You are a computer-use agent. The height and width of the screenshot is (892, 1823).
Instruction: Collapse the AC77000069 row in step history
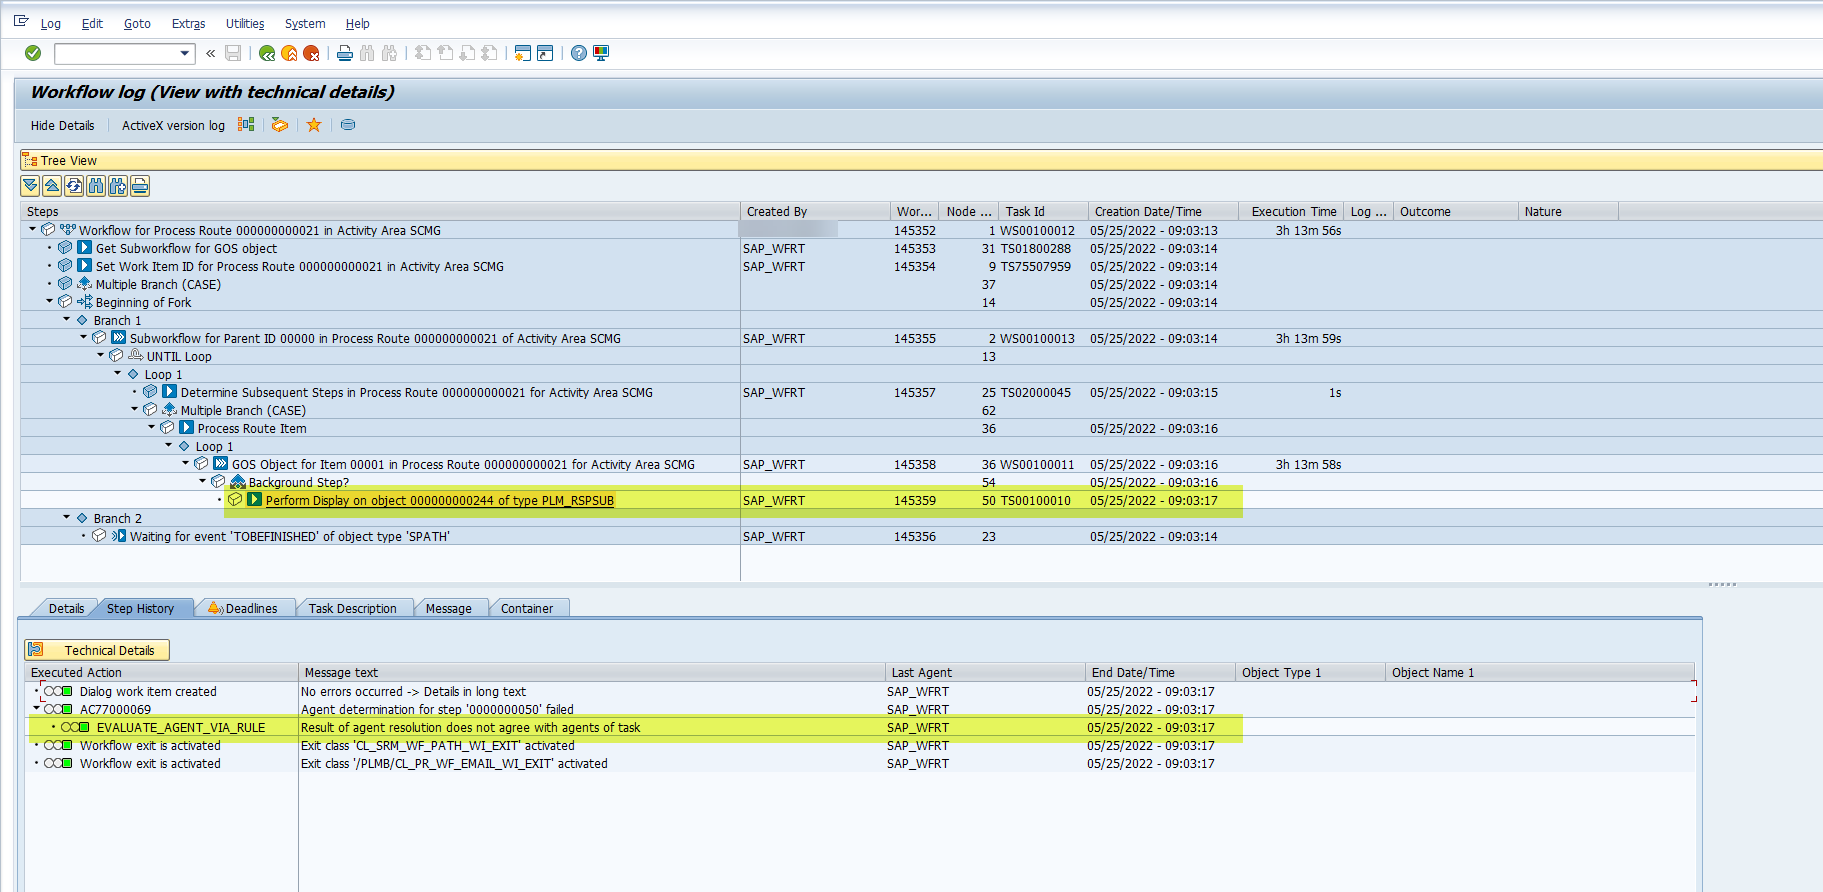[x=37, y=709]
